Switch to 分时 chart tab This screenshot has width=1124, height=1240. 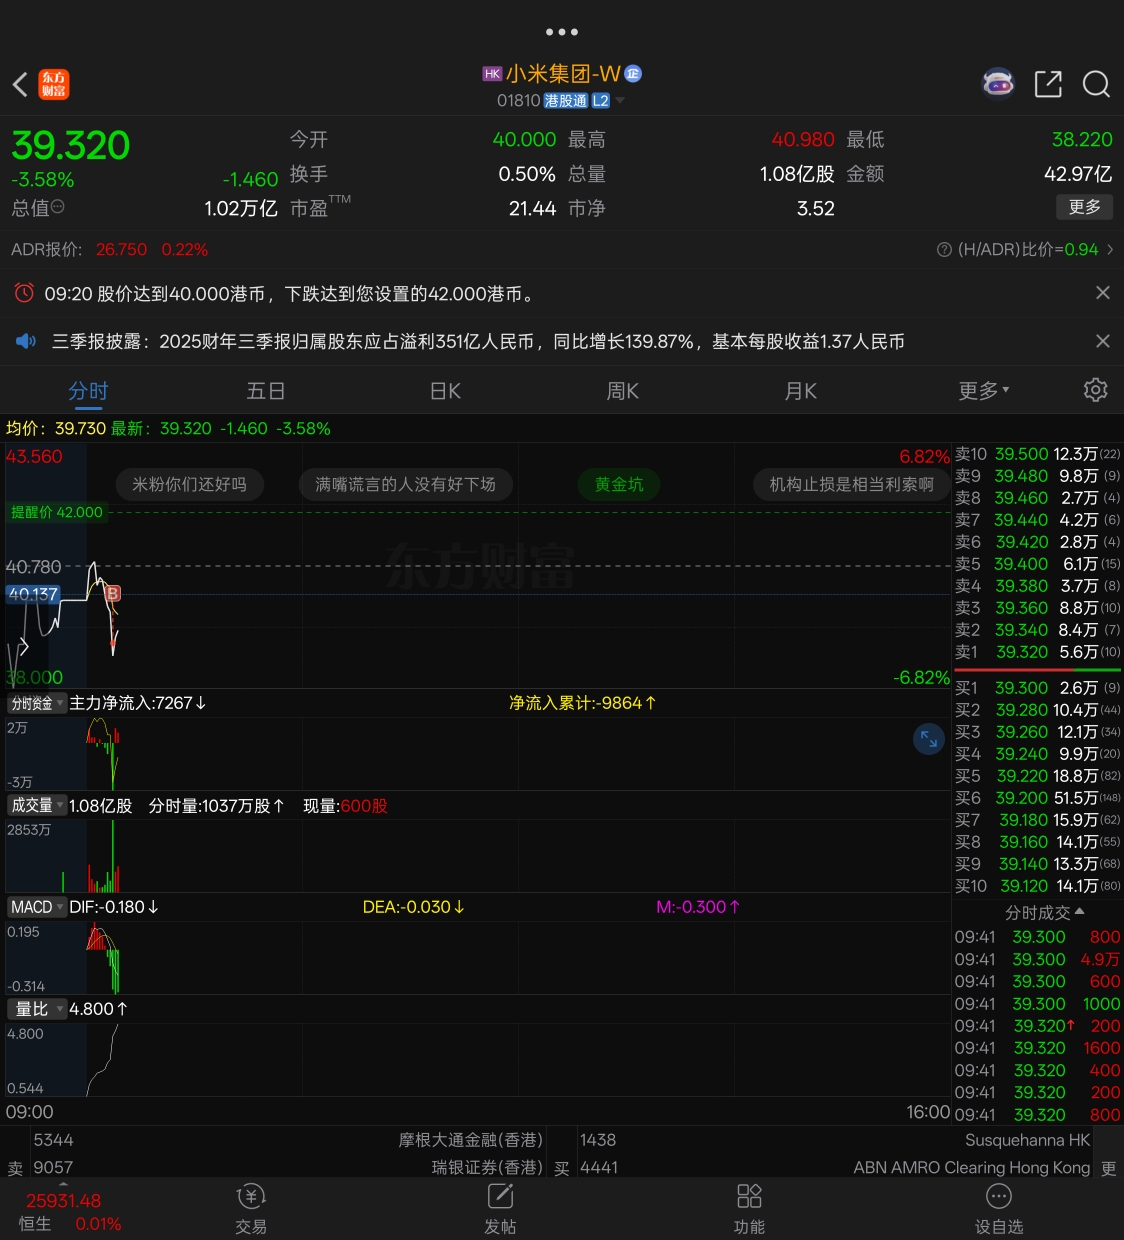click(x=88, y=391)
